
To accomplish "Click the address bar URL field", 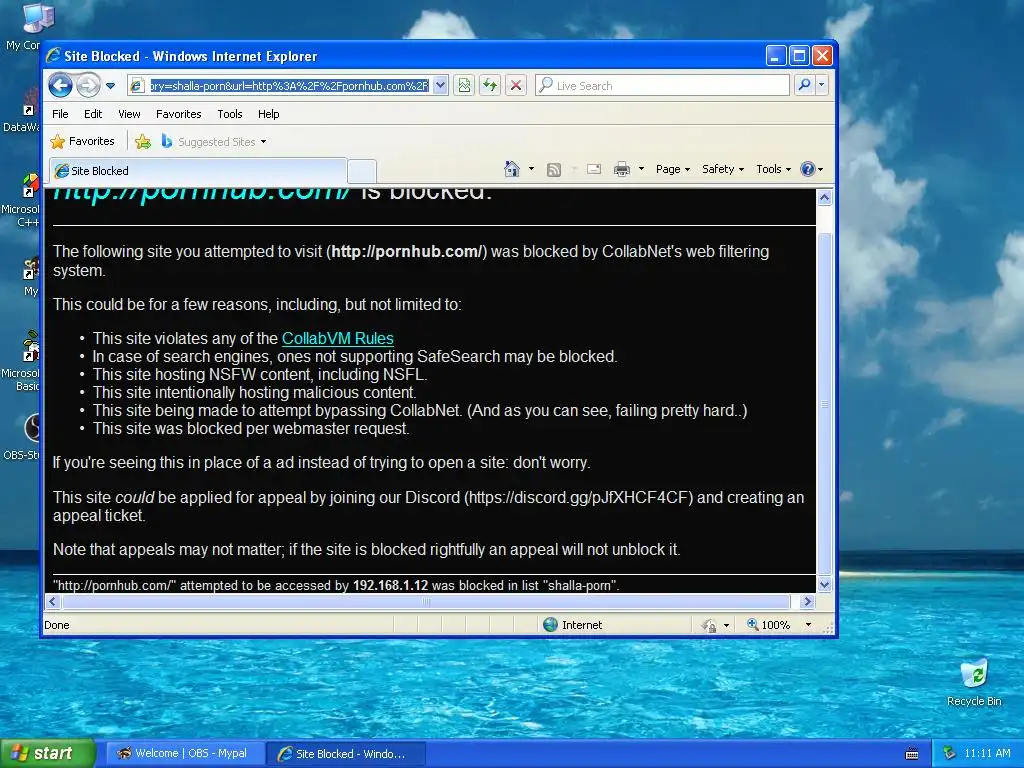I will [289, 86].
